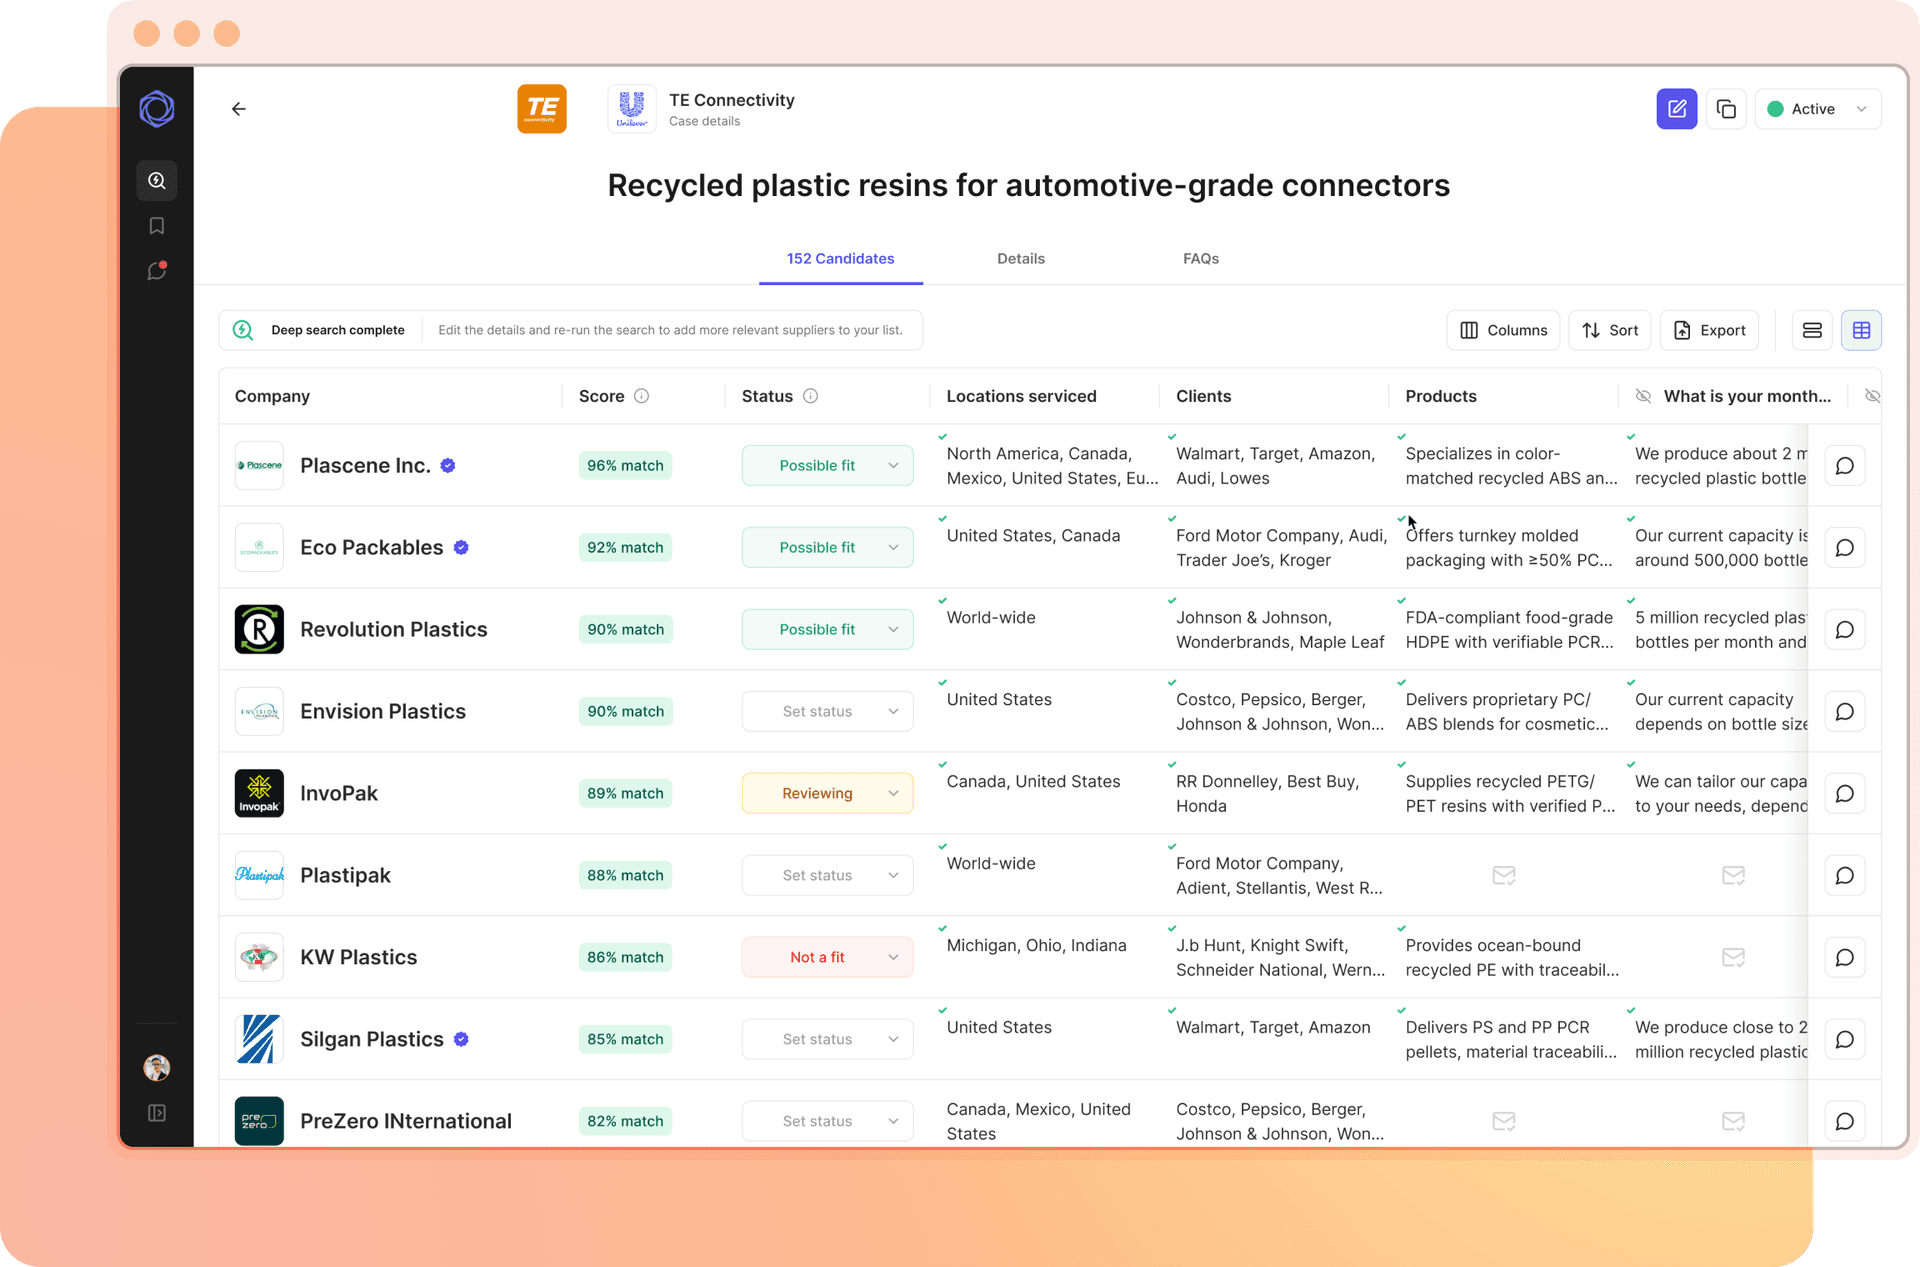Click the orange TE logo
This screenshot has height=1267, width=1920.
(x=542, y=109)
